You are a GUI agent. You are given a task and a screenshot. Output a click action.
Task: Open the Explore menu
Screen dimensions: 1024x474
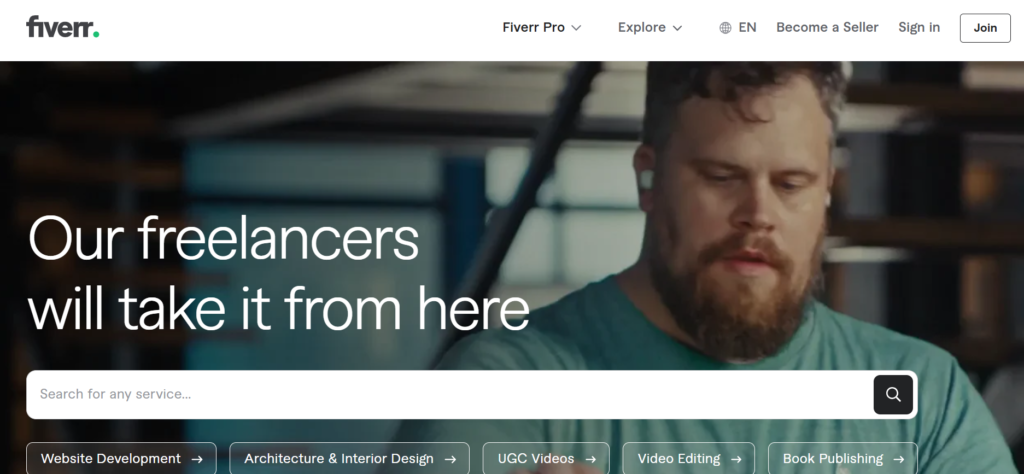(650, 27)
